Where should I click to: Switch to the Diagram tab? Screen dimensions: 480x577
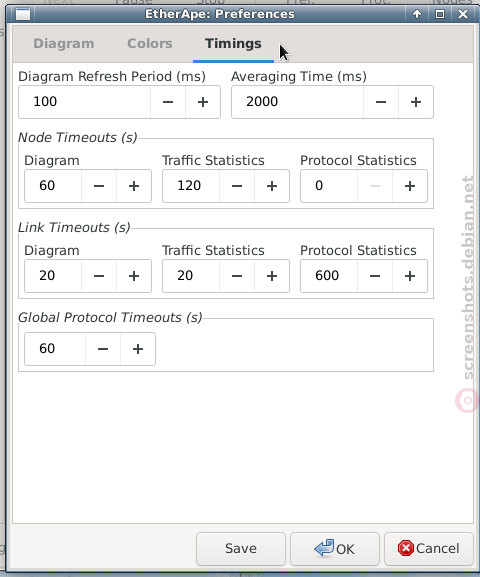click(x=64, y=43)
